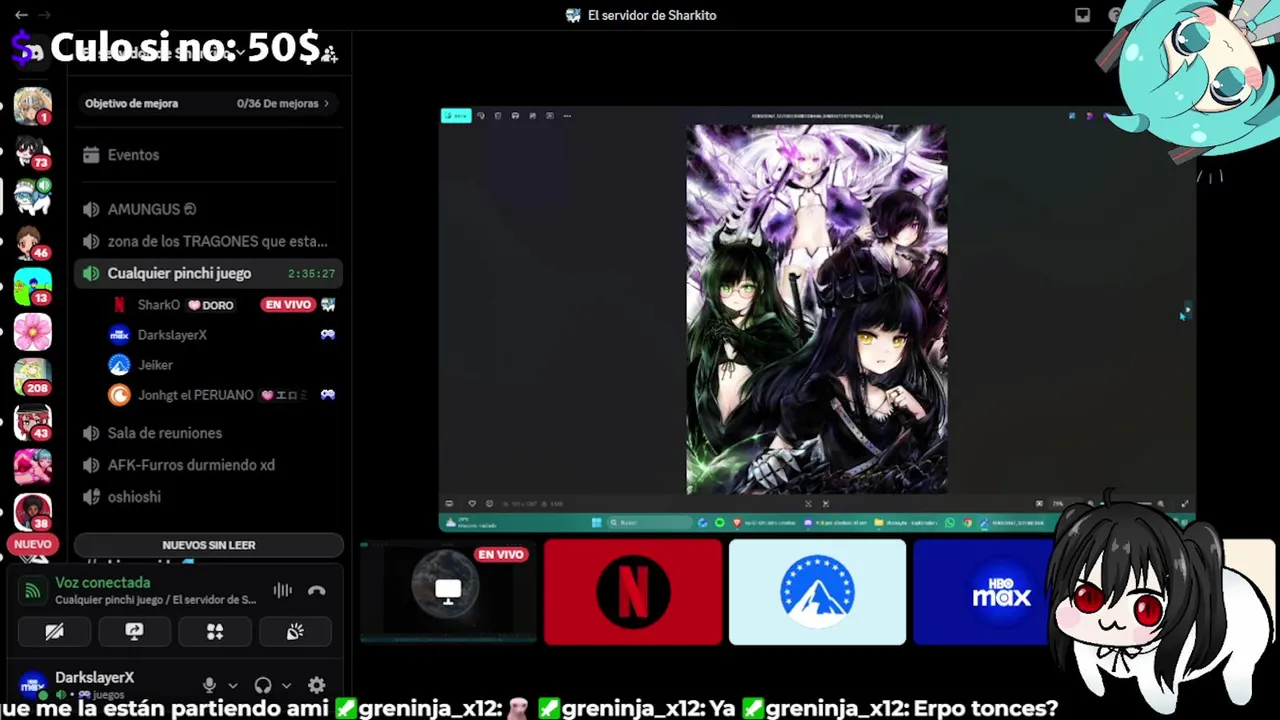Open server with 208 badge in sidebar
Screen dimensions: 1280x720
[32, 376]
